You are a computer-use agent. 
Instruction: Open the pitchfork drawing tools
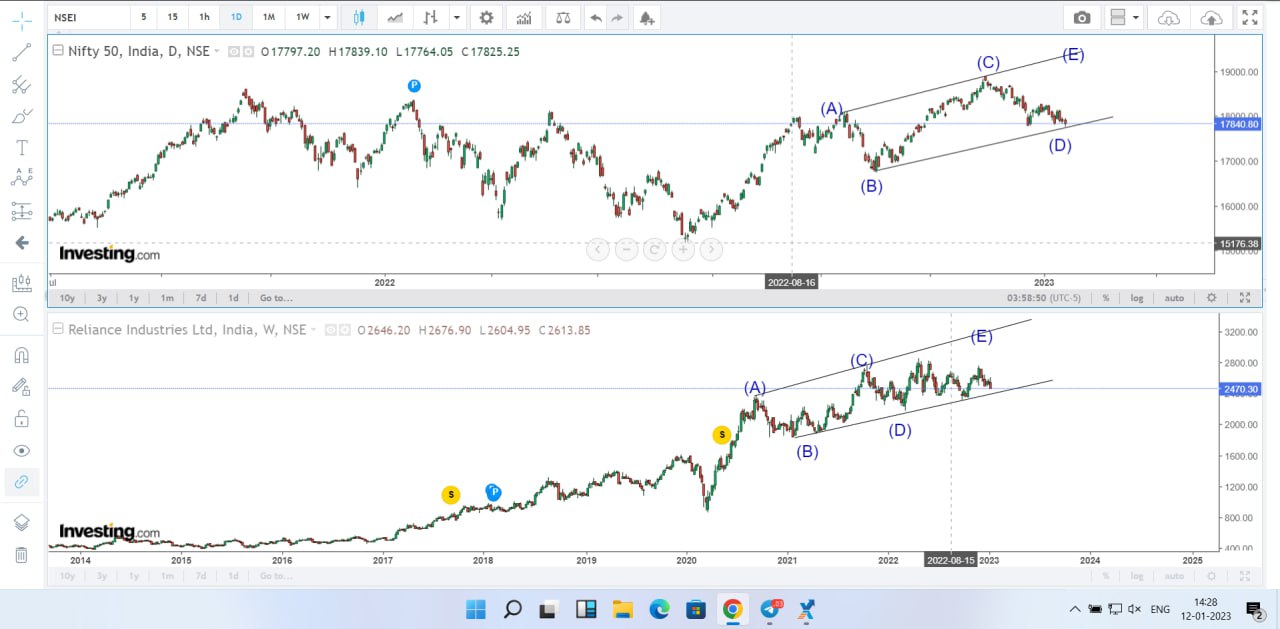click(22, 84)
